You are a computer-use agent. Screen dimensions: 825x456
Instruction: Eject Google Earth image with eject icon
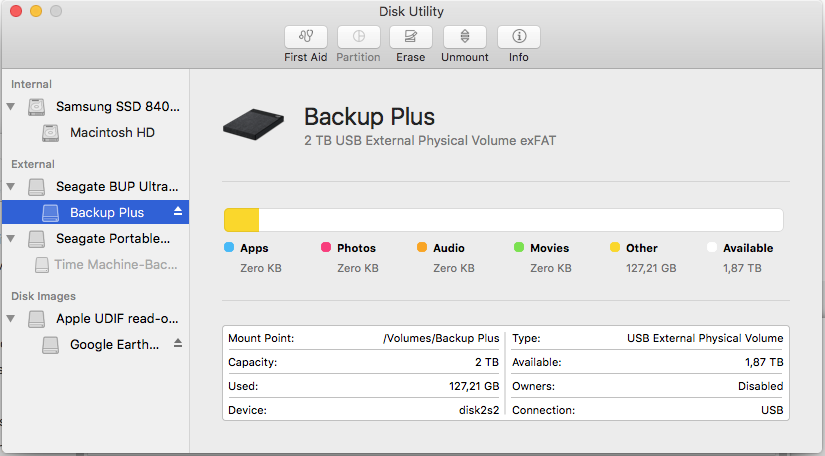click(178, 343)
